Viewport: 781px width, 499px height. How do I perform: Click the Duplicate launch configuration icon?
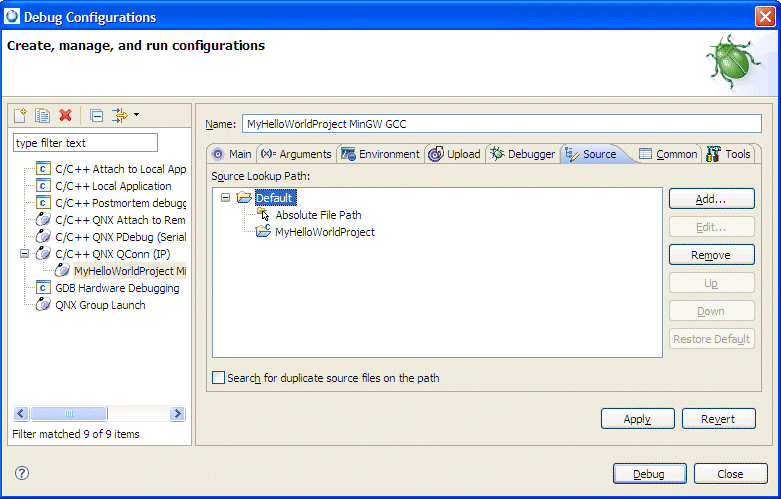(43, 116)
